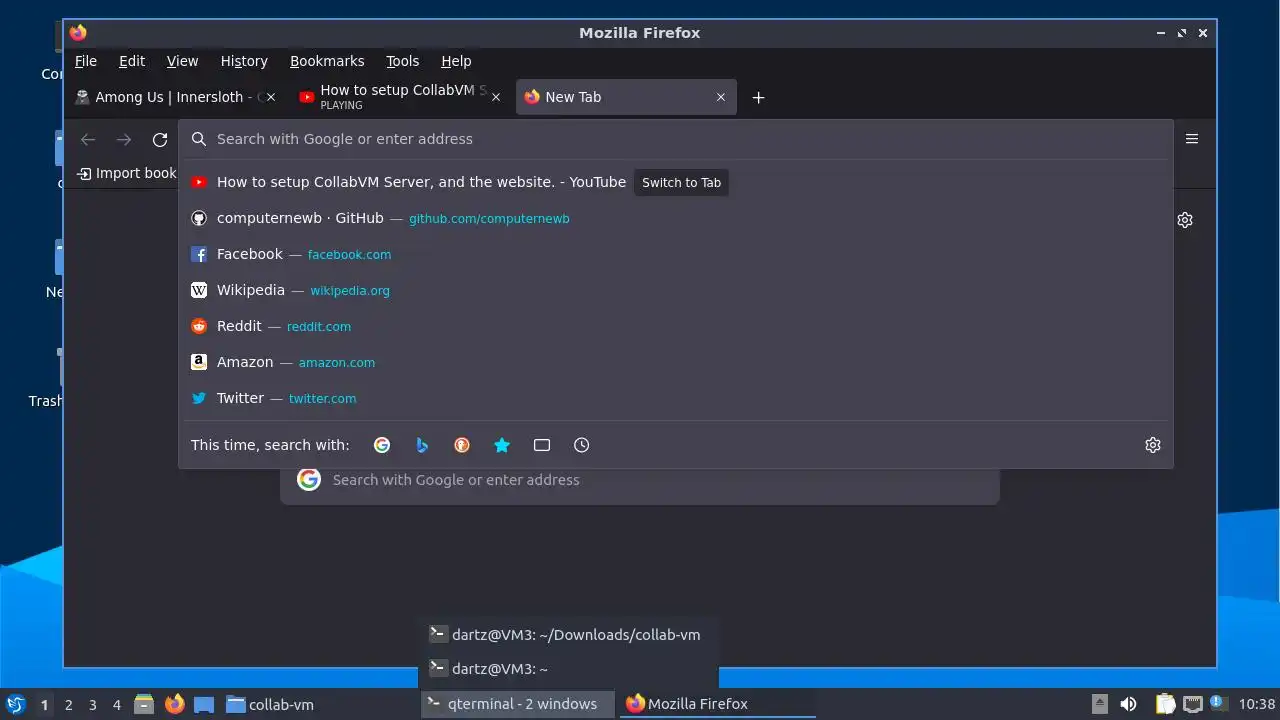
Task: Close the CollabVM YouTube tab
Action: point(496,97)
